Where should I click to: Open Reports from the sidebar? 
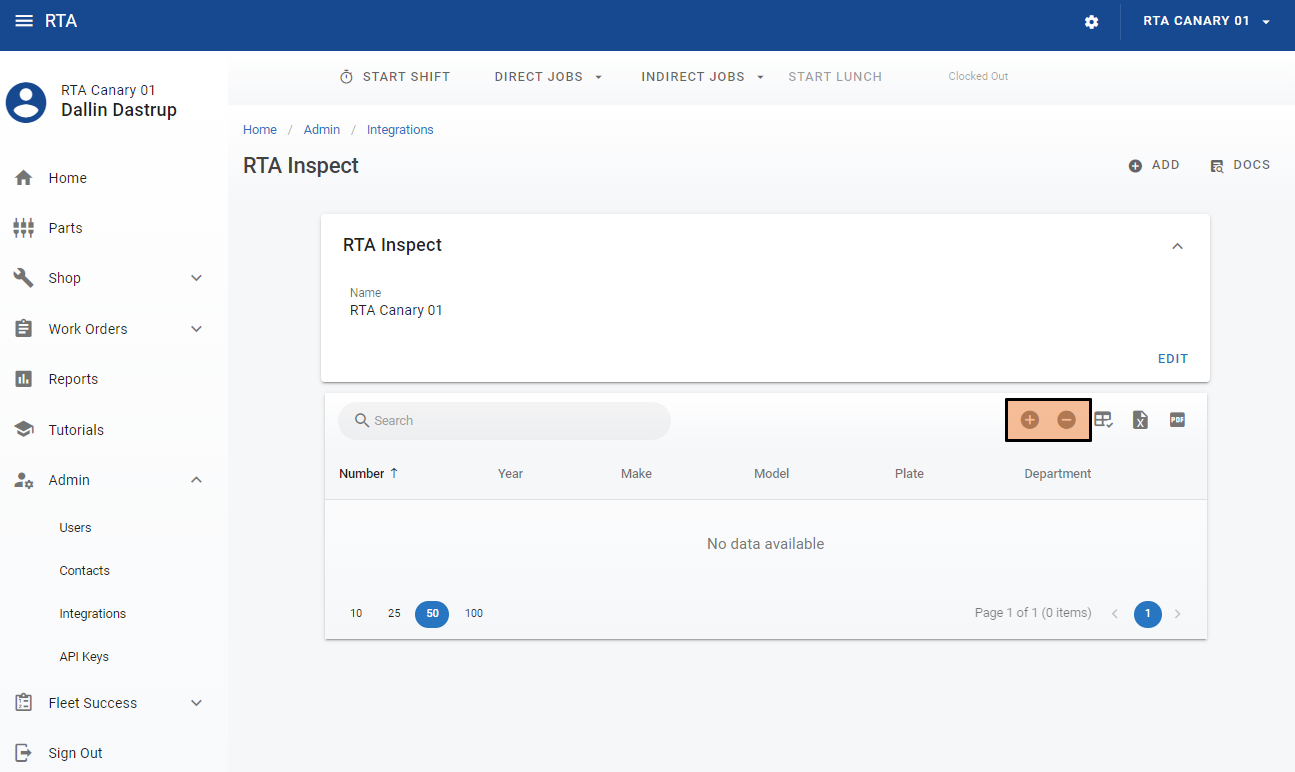[x=73, y=379]
